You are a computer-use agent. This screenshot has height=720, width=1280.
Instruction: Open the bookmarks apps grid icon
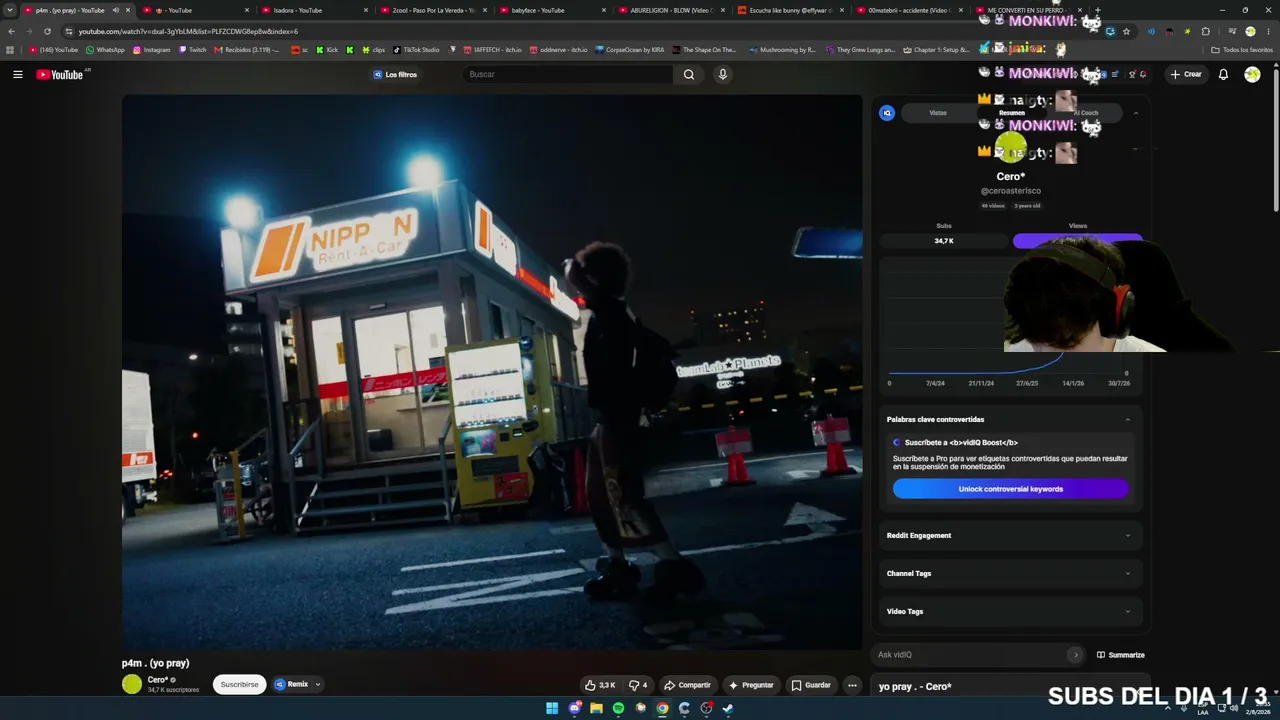[11, 49]
